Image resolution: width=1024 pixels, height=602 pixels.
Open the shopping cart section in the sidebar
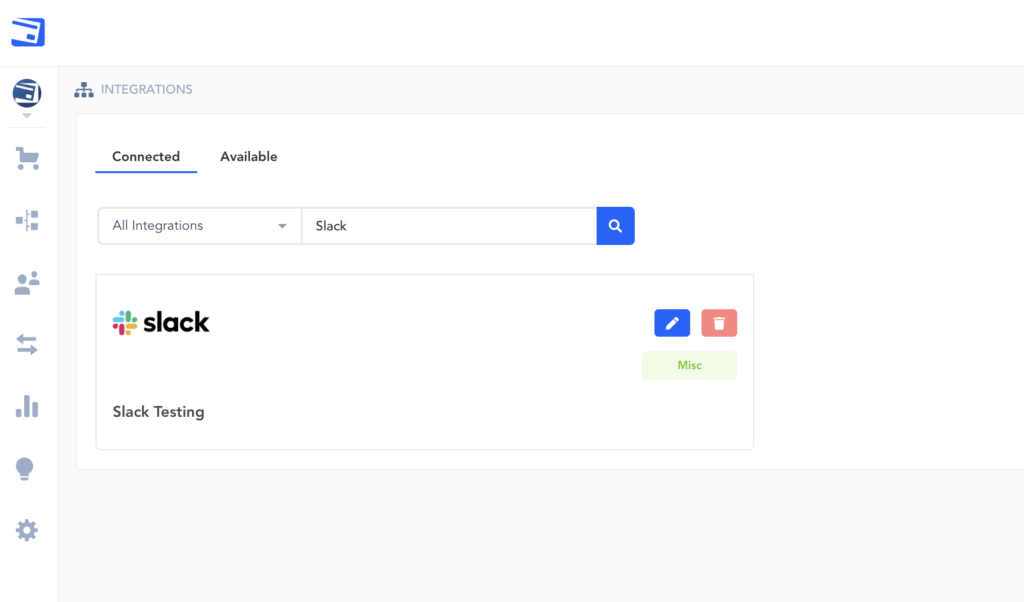tap(27, 158)
